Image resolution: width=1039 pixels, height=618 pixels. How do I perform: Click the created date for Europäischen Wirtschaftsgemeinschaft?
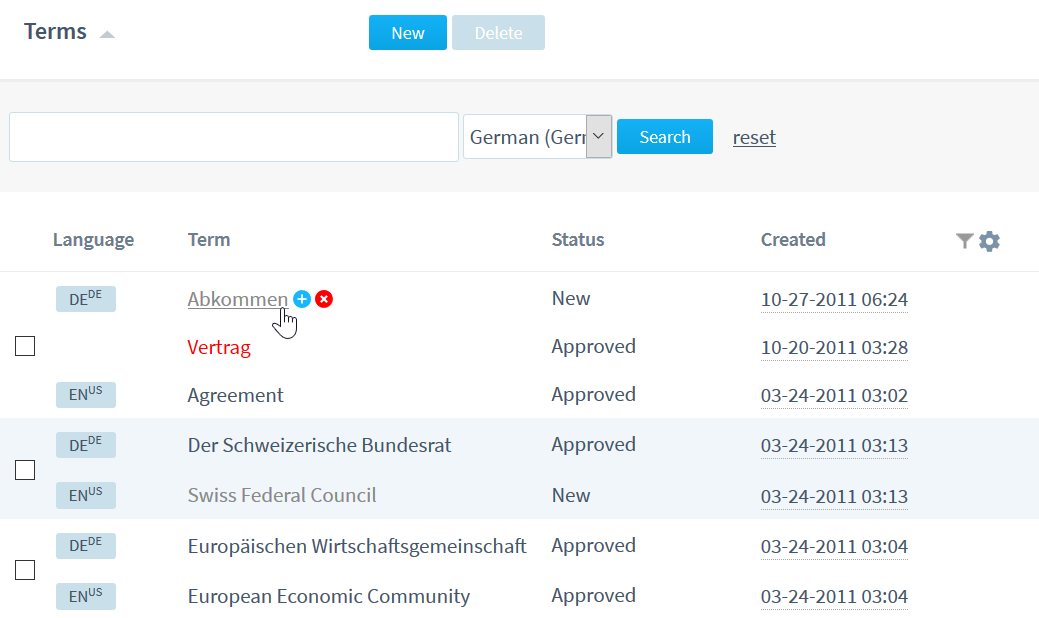tap(834, 546)
